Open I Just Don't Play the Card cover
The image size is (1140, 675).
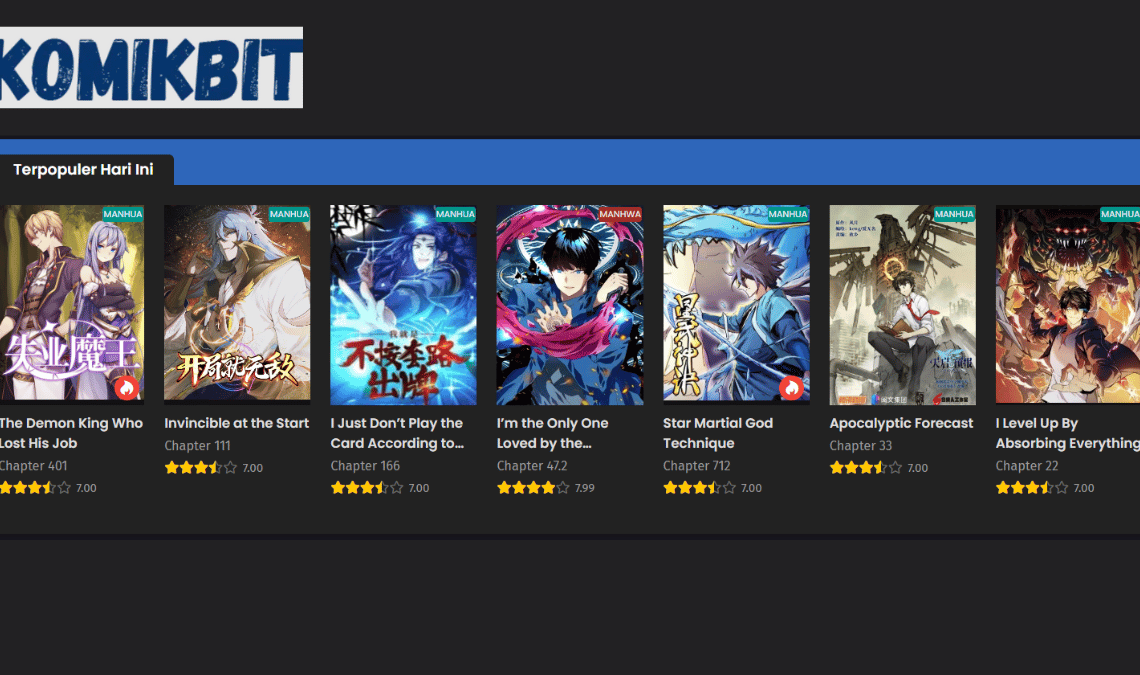click(403, 304)
